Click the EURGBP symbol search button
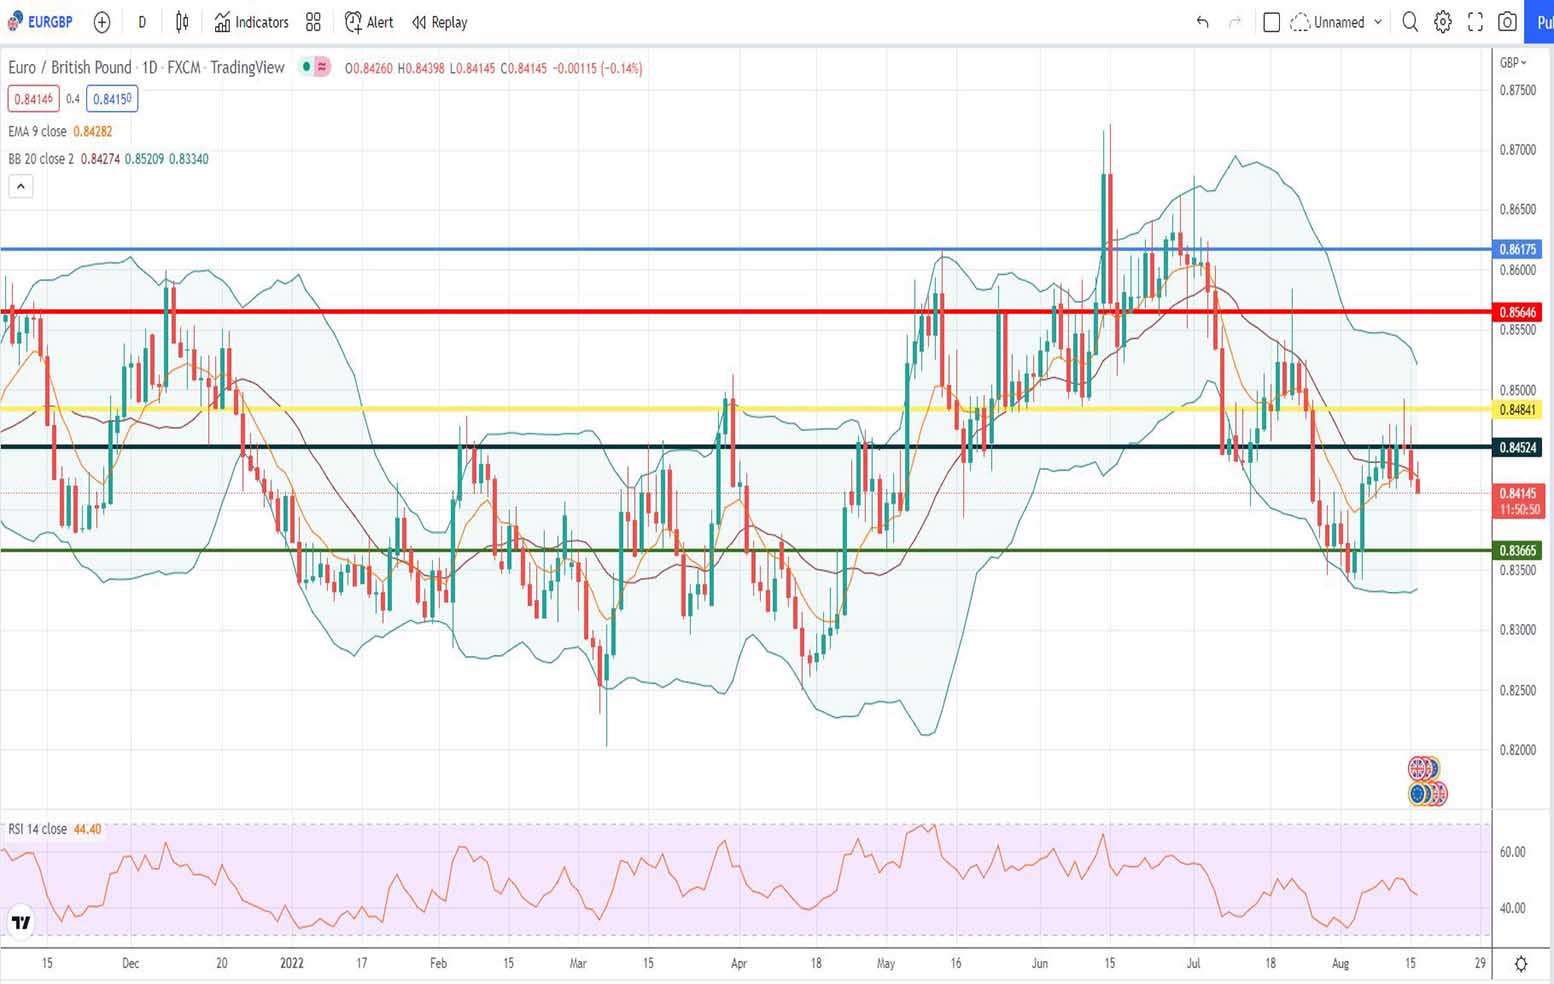This screenshot has height=984, width=1554. 40,22
